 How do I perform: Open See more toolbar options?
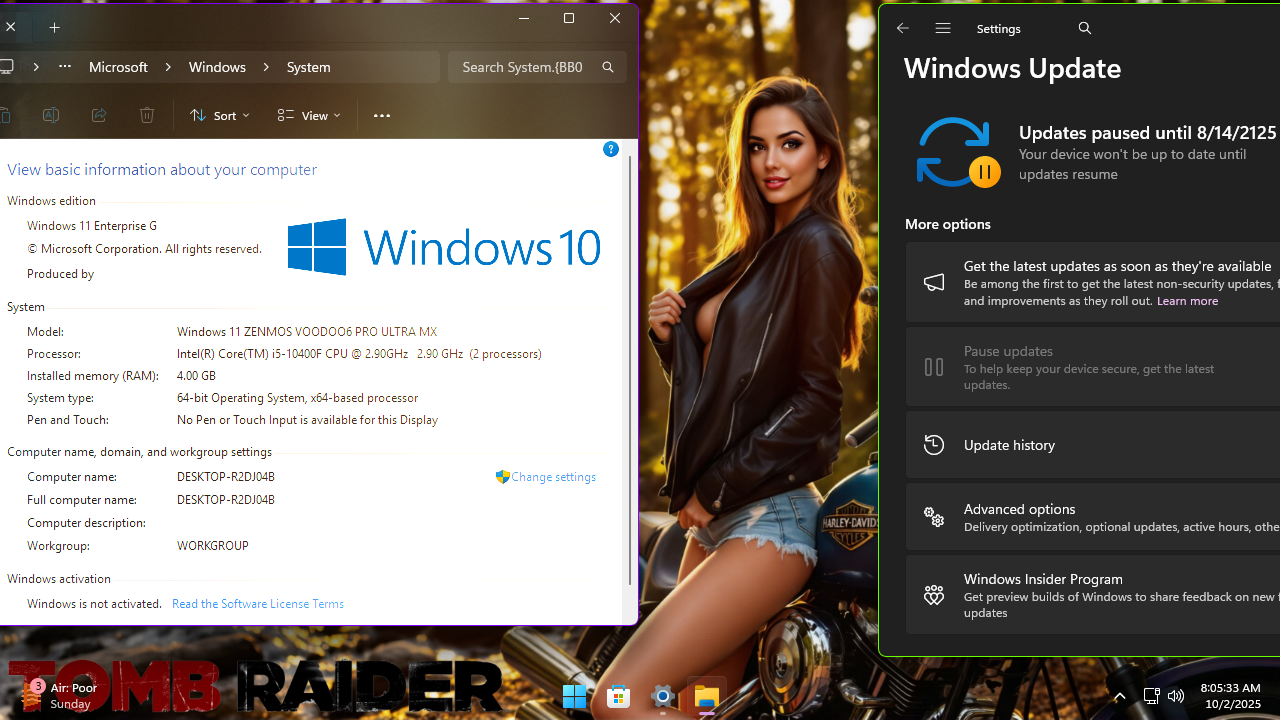pos(382,115)
